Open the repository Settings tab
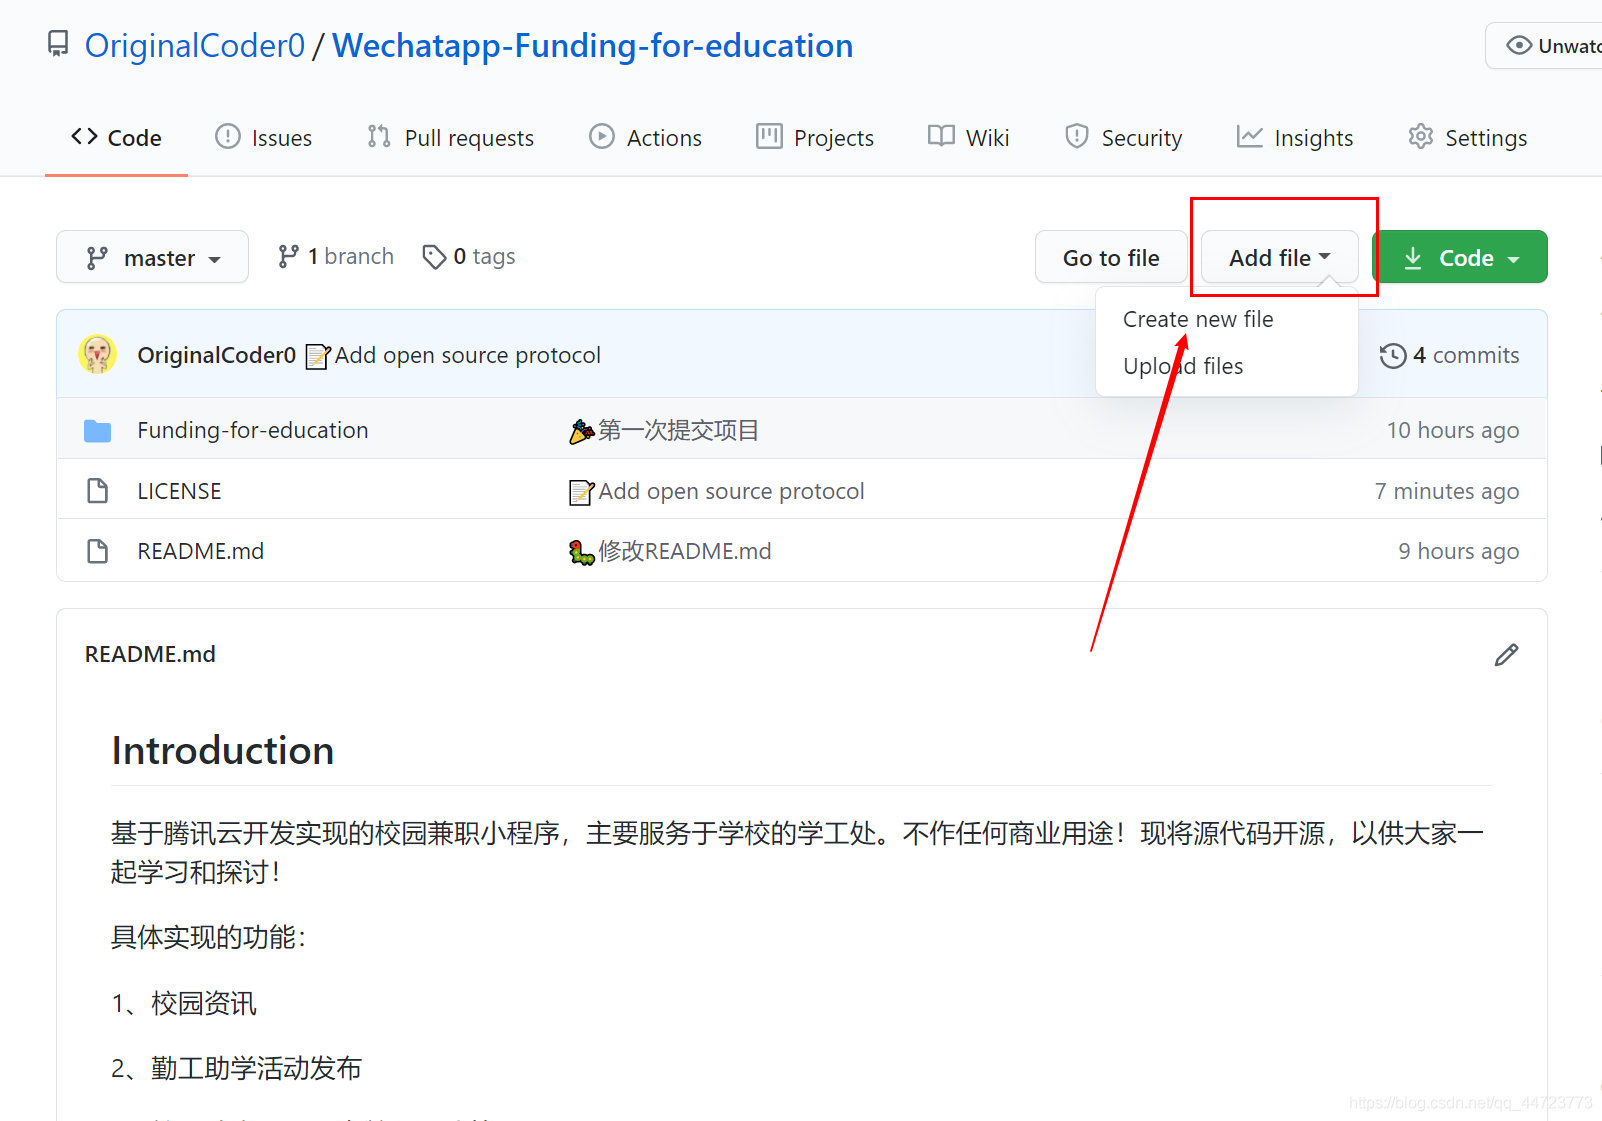 click(x=1467, y=138)
